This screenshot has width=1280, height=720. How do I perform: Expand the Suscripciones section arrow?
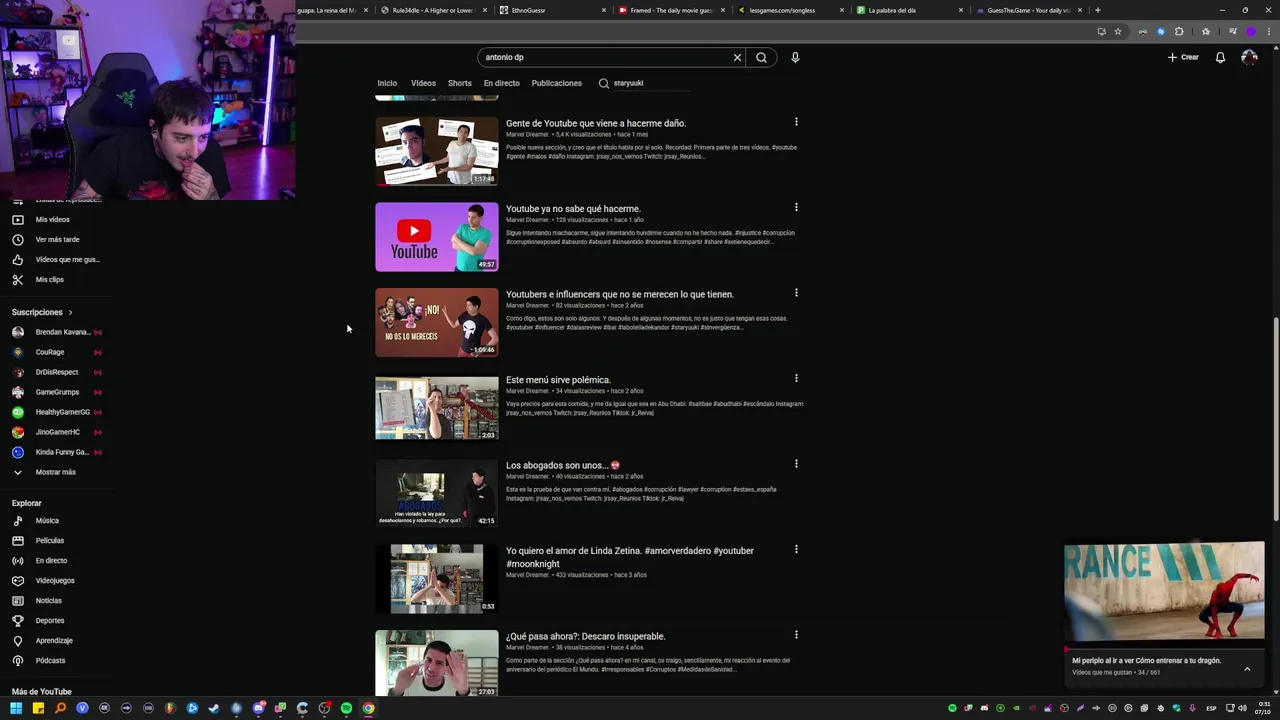point(70,312)
